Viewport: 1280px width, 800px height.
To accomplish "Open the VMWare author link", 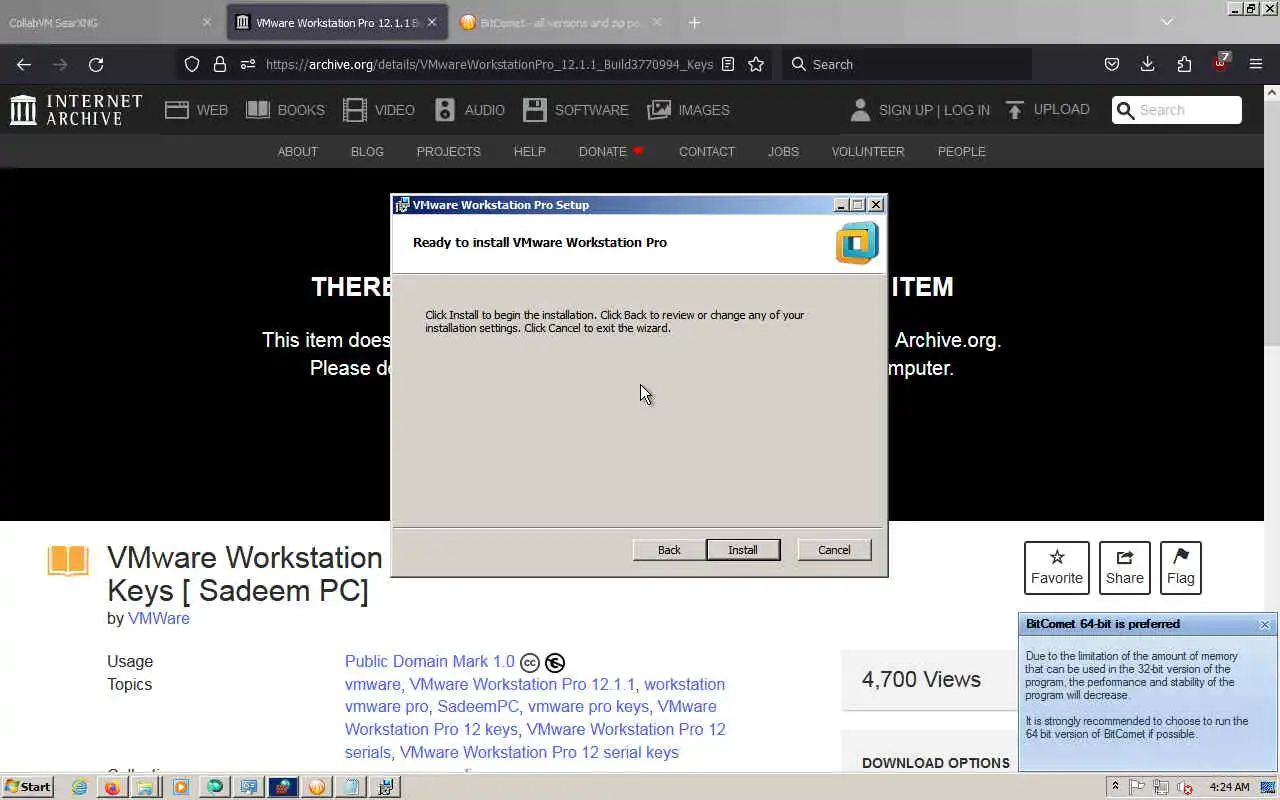I will 158,618.
